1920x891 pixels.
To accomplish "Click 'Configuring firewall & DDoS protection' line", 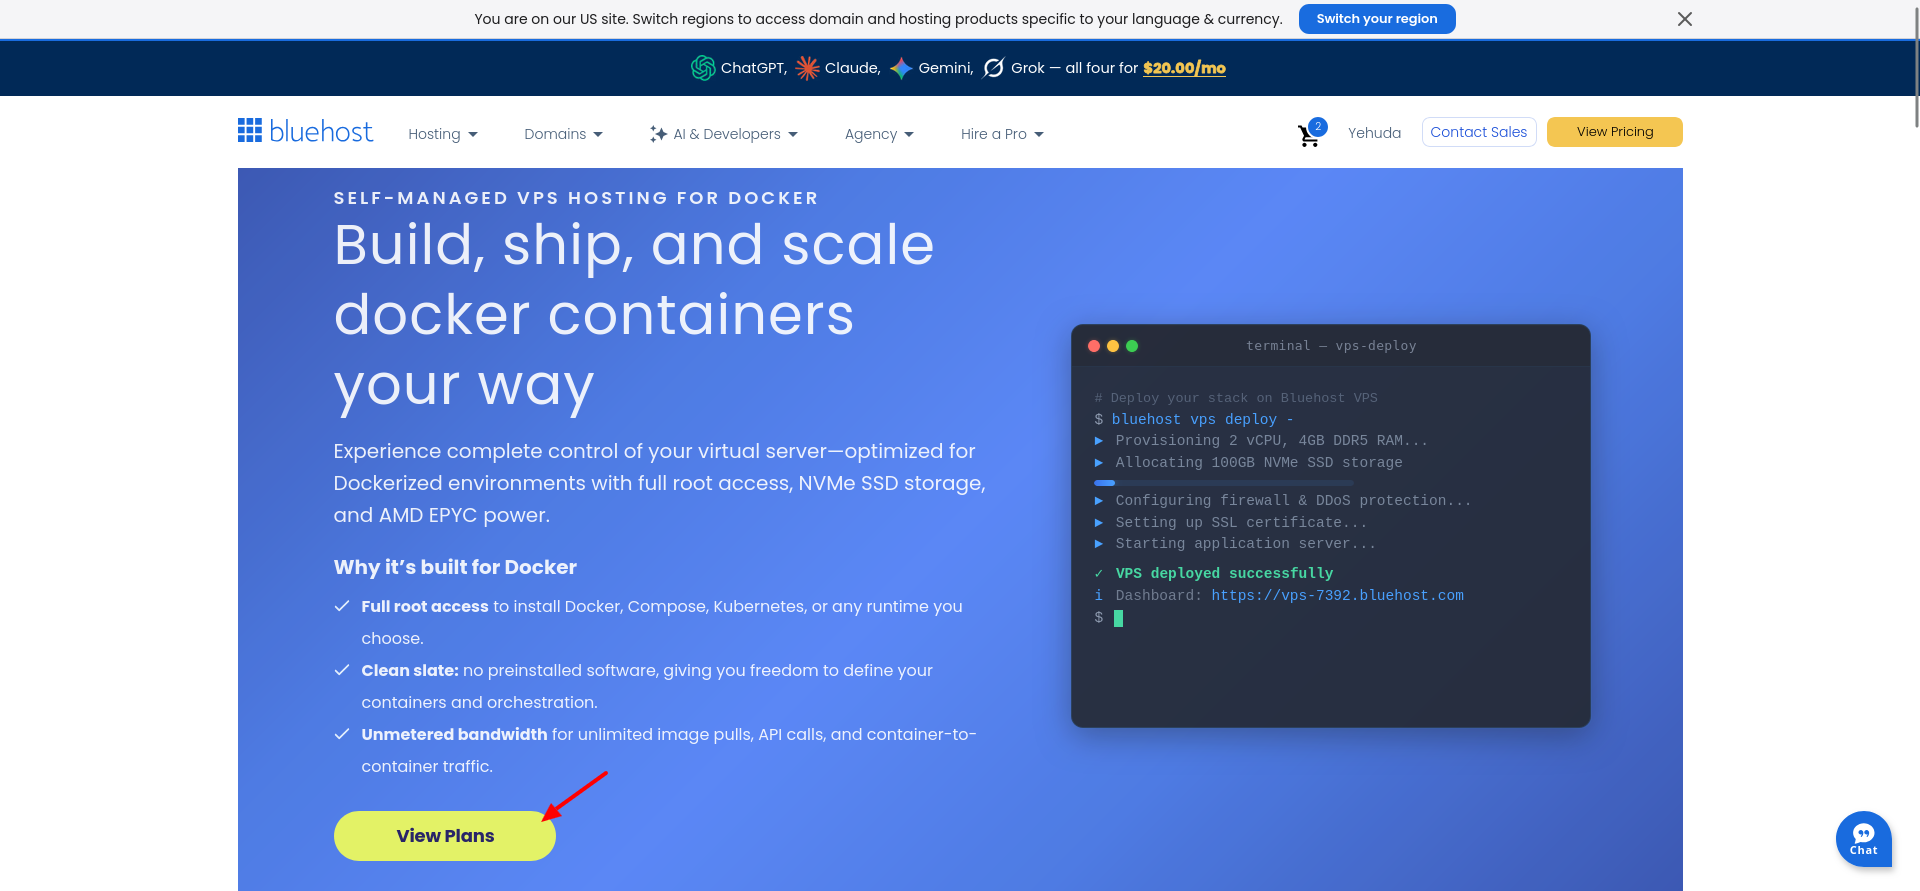I will [1294, 501].
